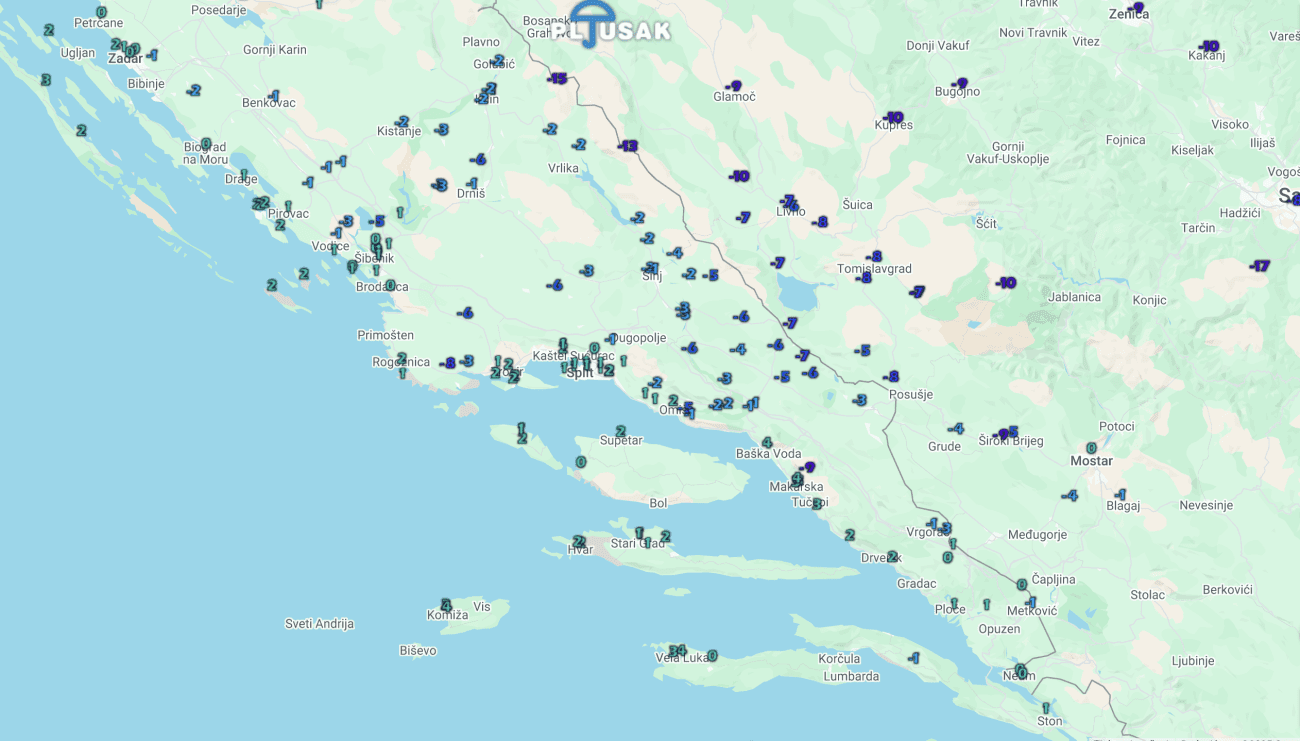1300x741 pixels.
Task: Select the -9 marker above Bugojno
Action: [x=960, y=84]
